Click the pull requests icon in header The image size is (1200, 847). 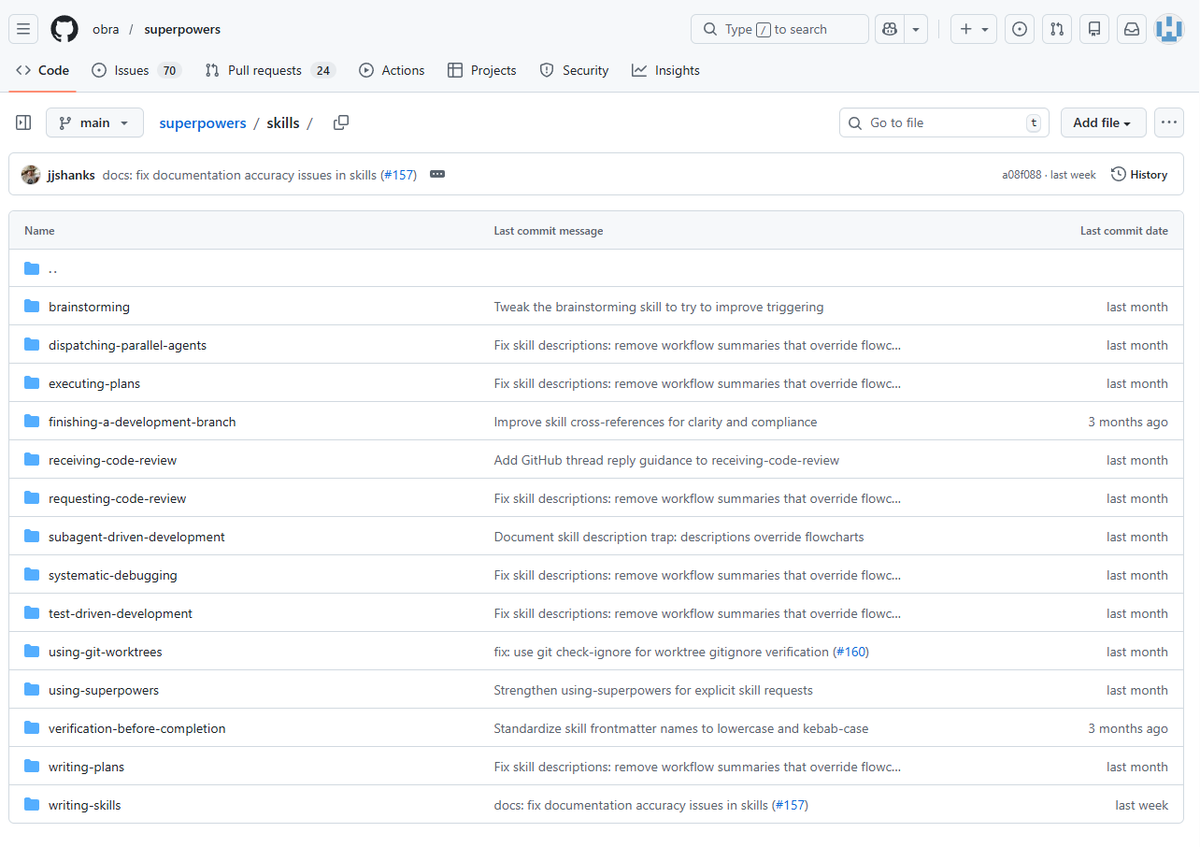(1057, 29)
